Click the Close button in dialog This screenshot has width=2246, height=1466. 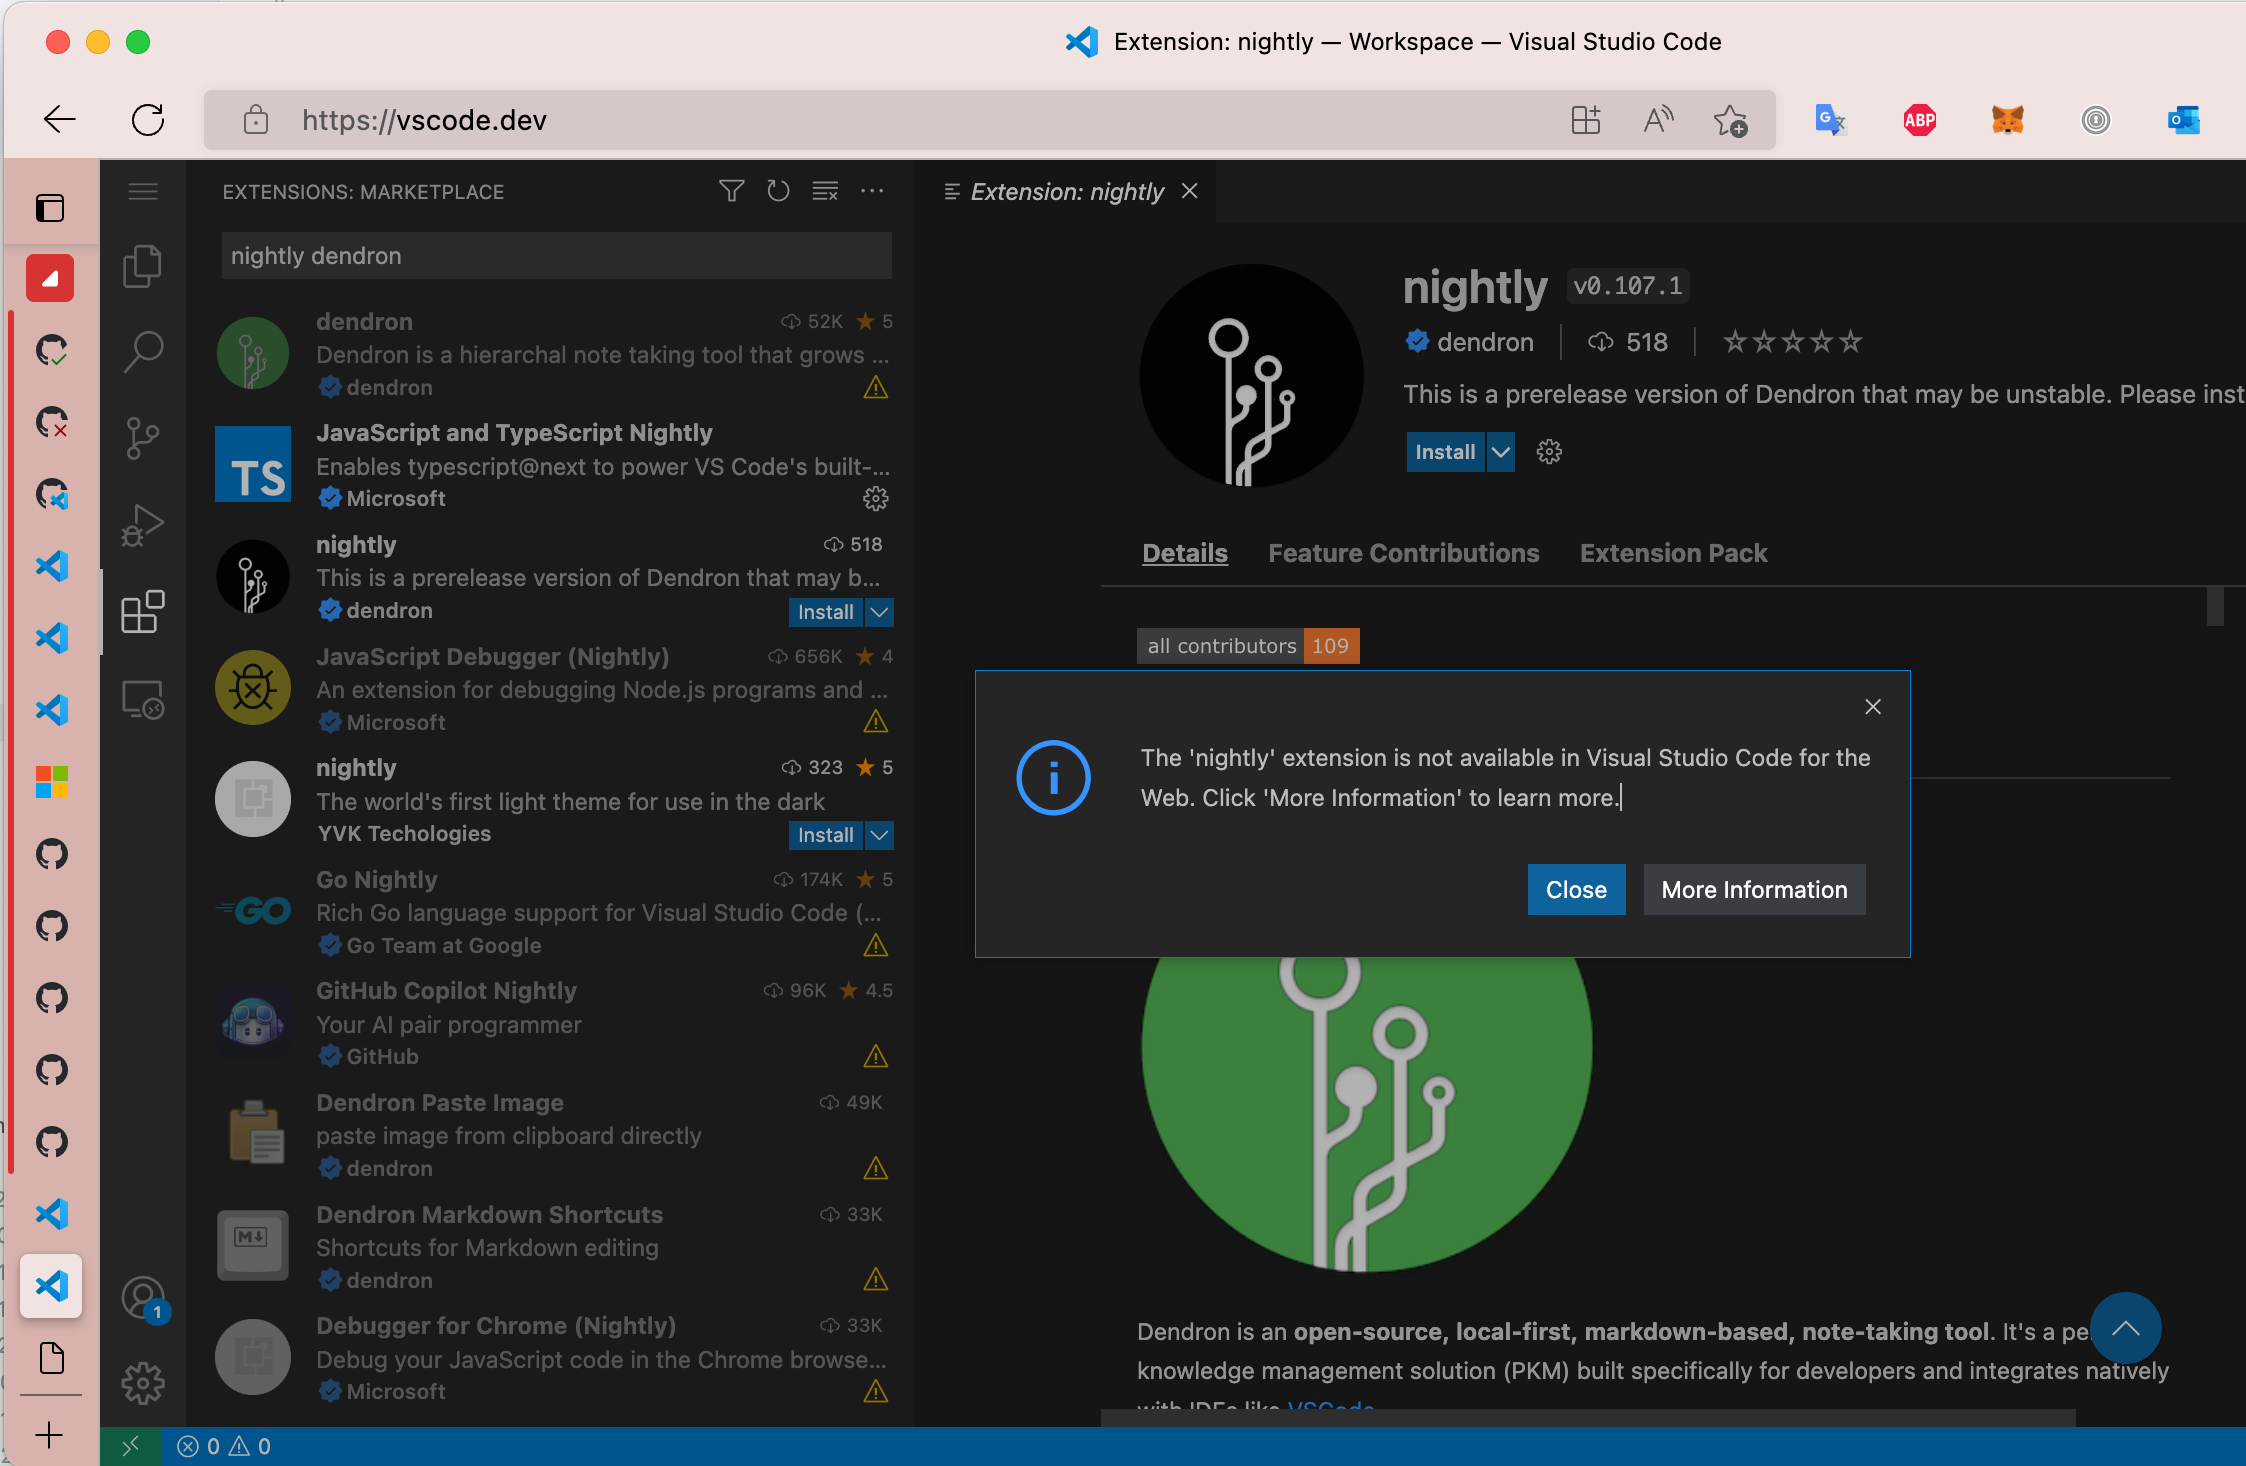[x=1576, y=890]
